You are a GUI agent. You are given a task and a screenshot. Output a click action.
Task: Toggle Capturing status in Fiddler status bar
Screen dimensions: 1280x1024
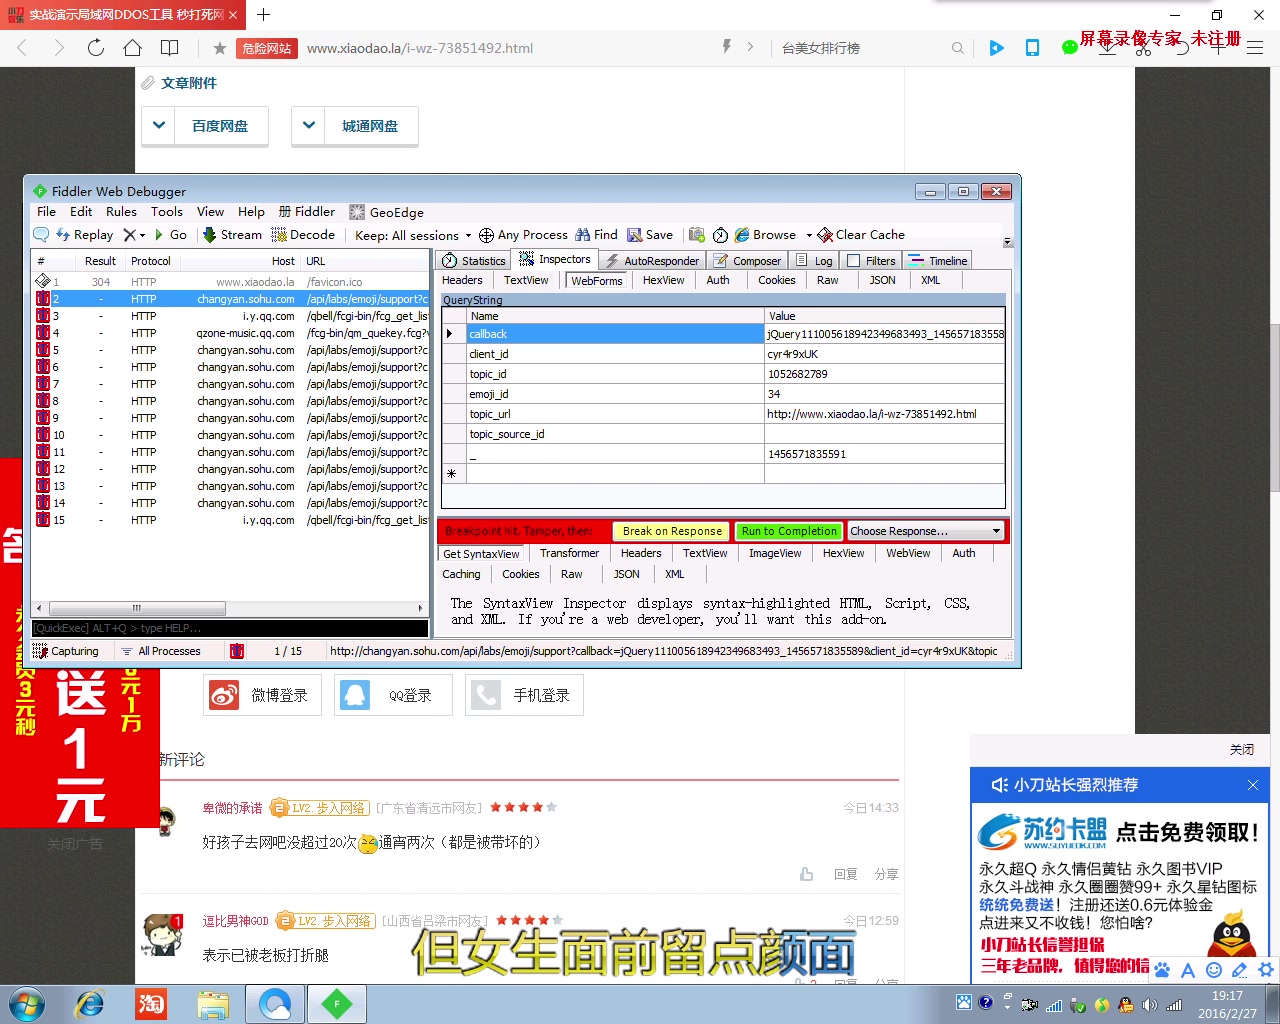pyautogui.click(x=66, y=651)
